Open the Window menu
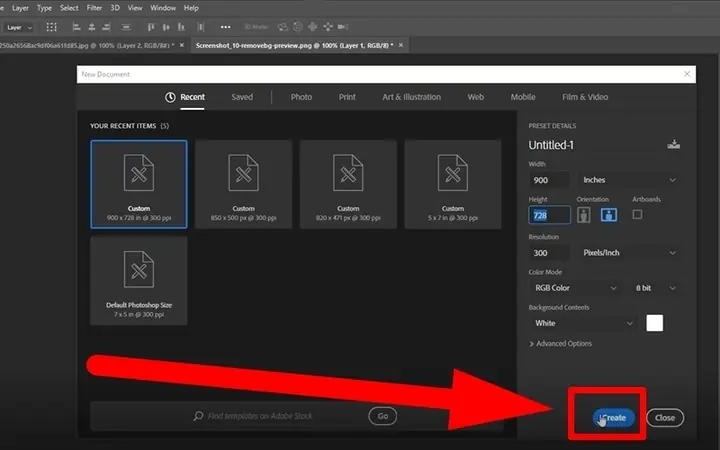The width and height of the screenshot is (720, 450). pyautogui.click(x=163, y=8)
